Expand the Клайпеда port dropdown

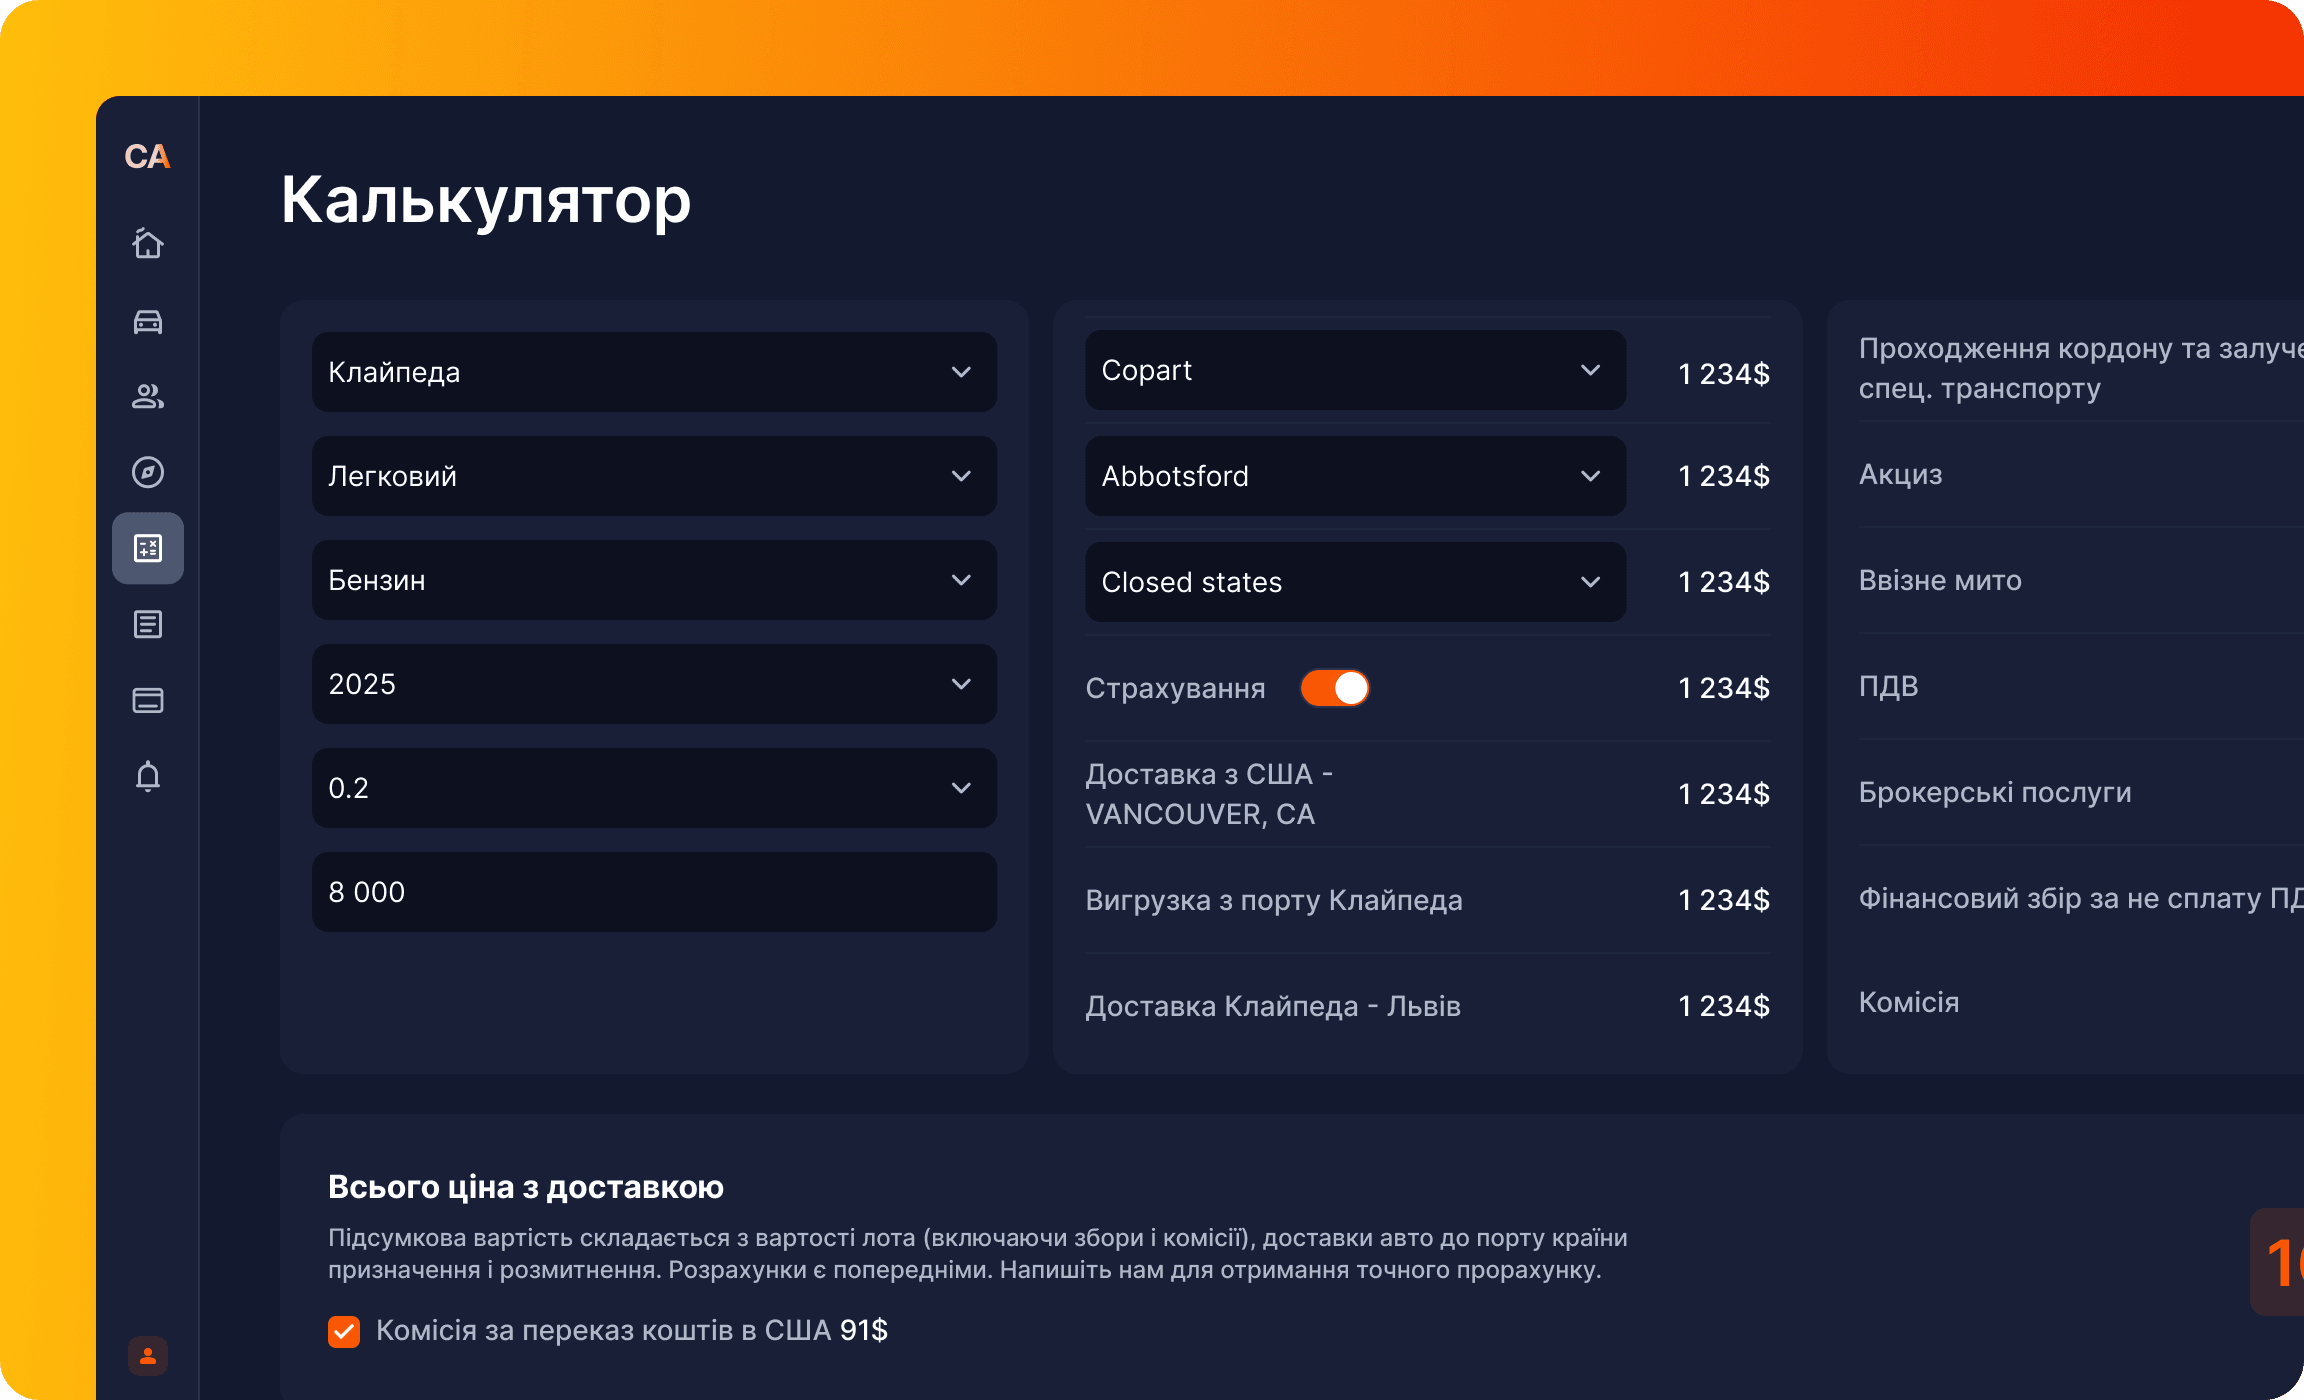[654, 372]
